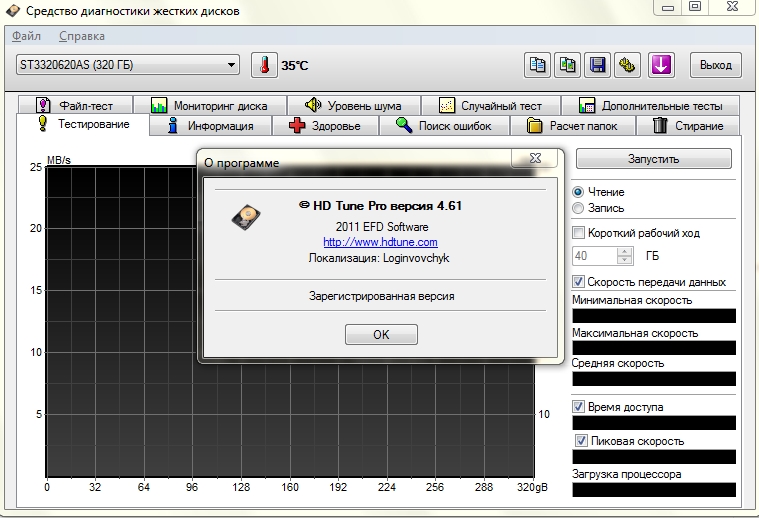759x518 pixels.
Task: Click the copy screenshot icon
Action: pos(568,65)
